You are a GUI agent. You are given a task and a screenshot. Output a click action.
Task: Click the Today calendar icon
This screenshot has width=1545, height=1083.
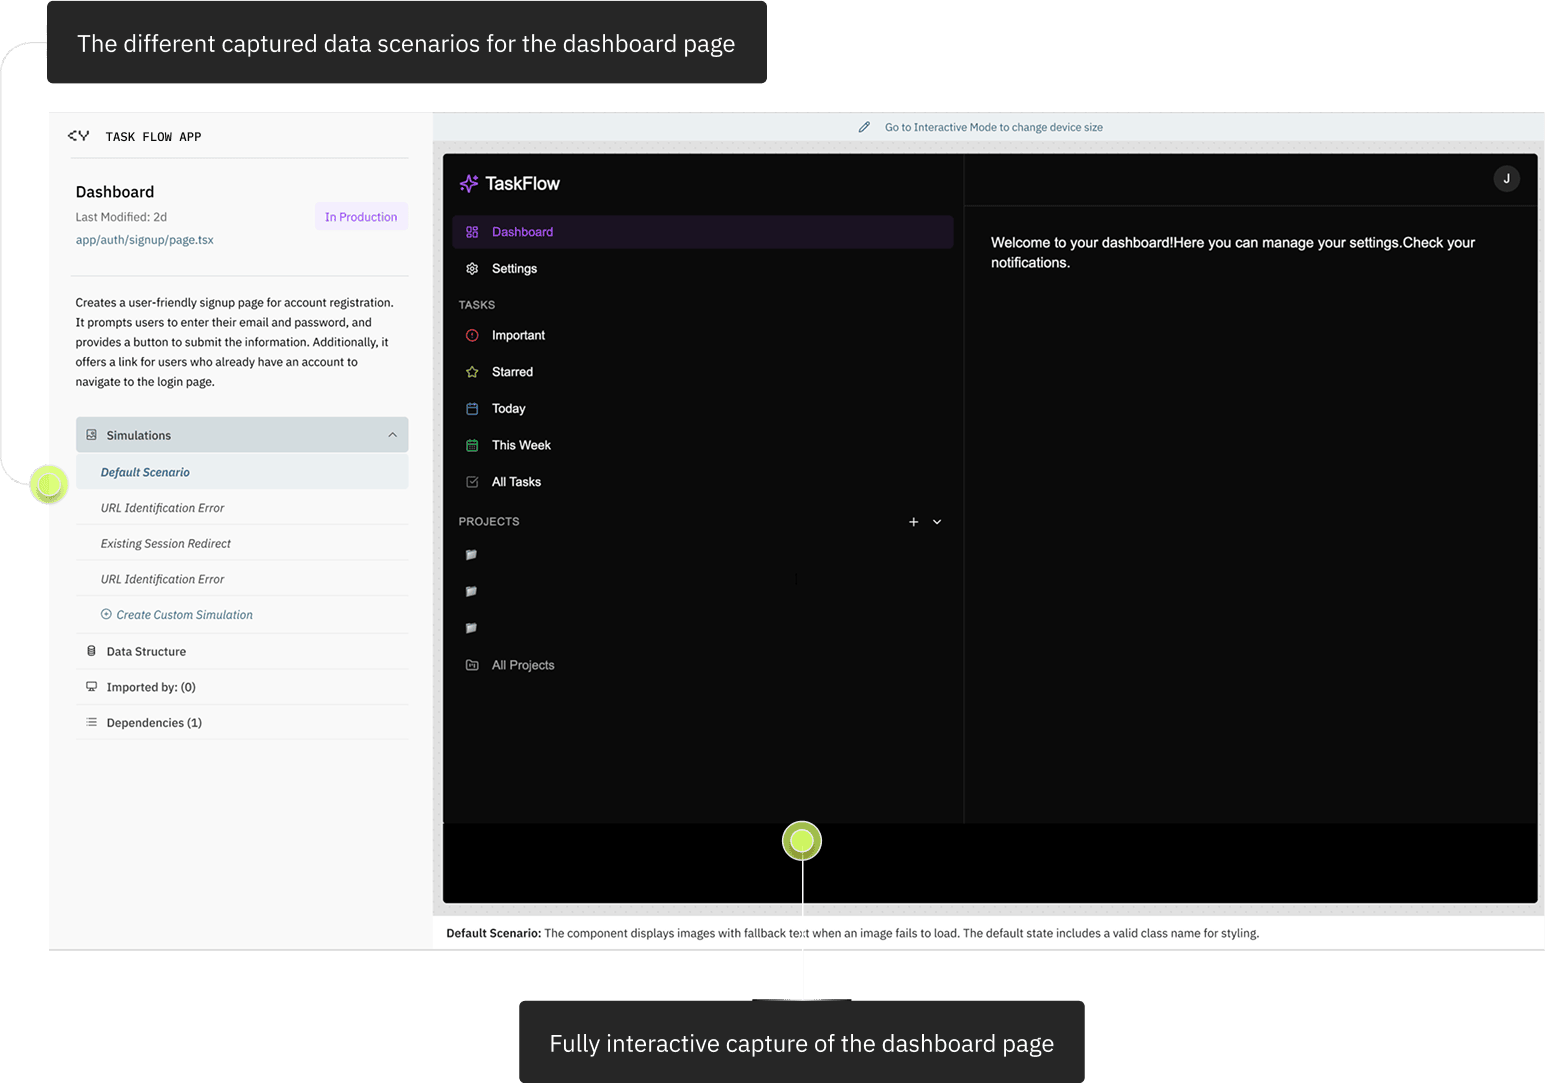tap(472, 409)
